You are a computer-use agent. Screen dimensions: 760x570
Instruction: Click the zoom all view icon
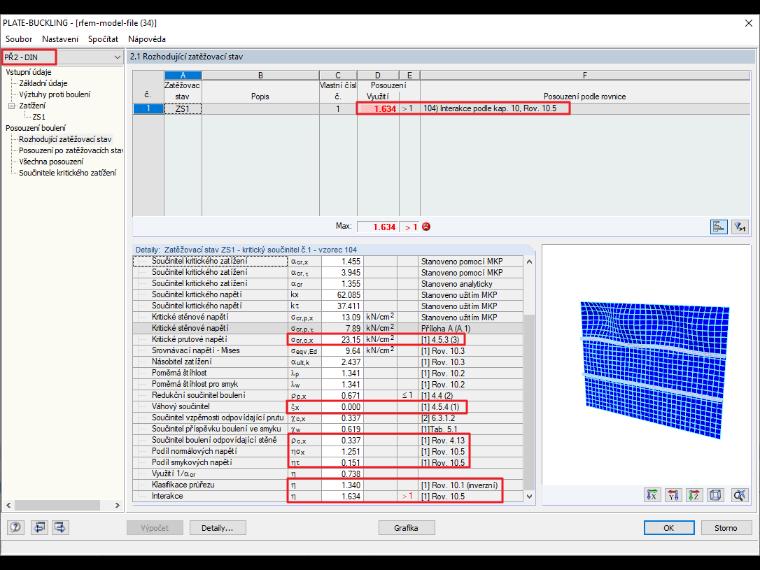[x=740, y=495]
